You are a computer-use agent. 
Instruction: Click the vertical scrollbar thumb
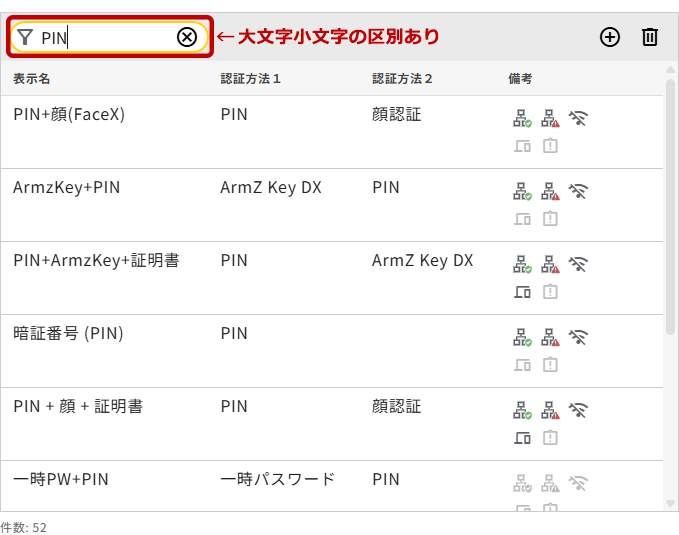click(671, 200)
